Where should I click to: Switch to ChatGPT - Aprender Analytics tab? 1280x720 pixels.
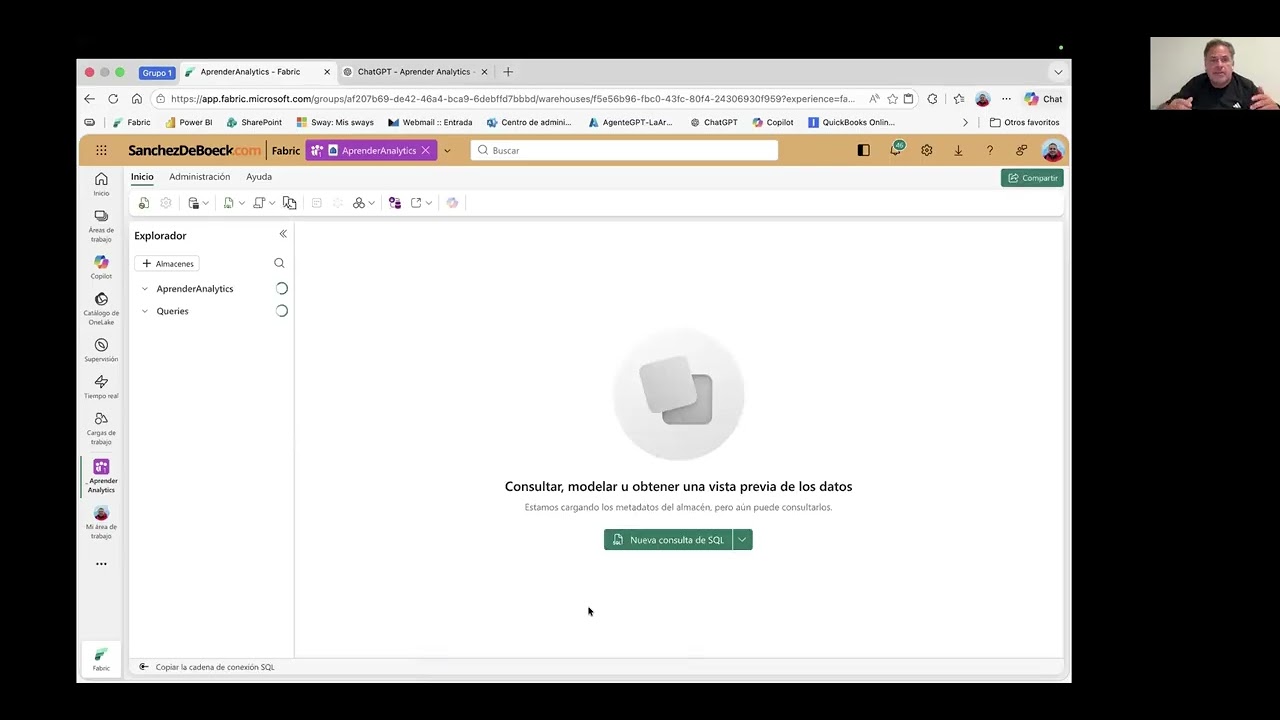(x=415, y=72)
